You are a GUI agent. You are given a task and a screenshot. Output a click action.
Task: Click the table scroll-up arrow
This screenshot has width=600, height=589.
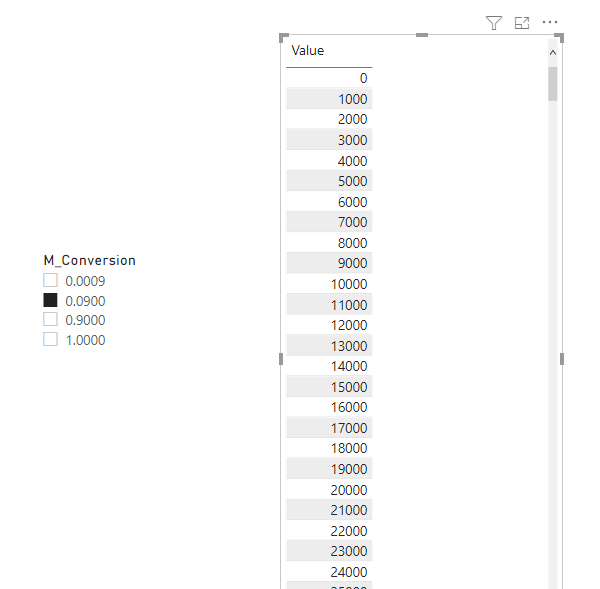(x=553, y=53)
